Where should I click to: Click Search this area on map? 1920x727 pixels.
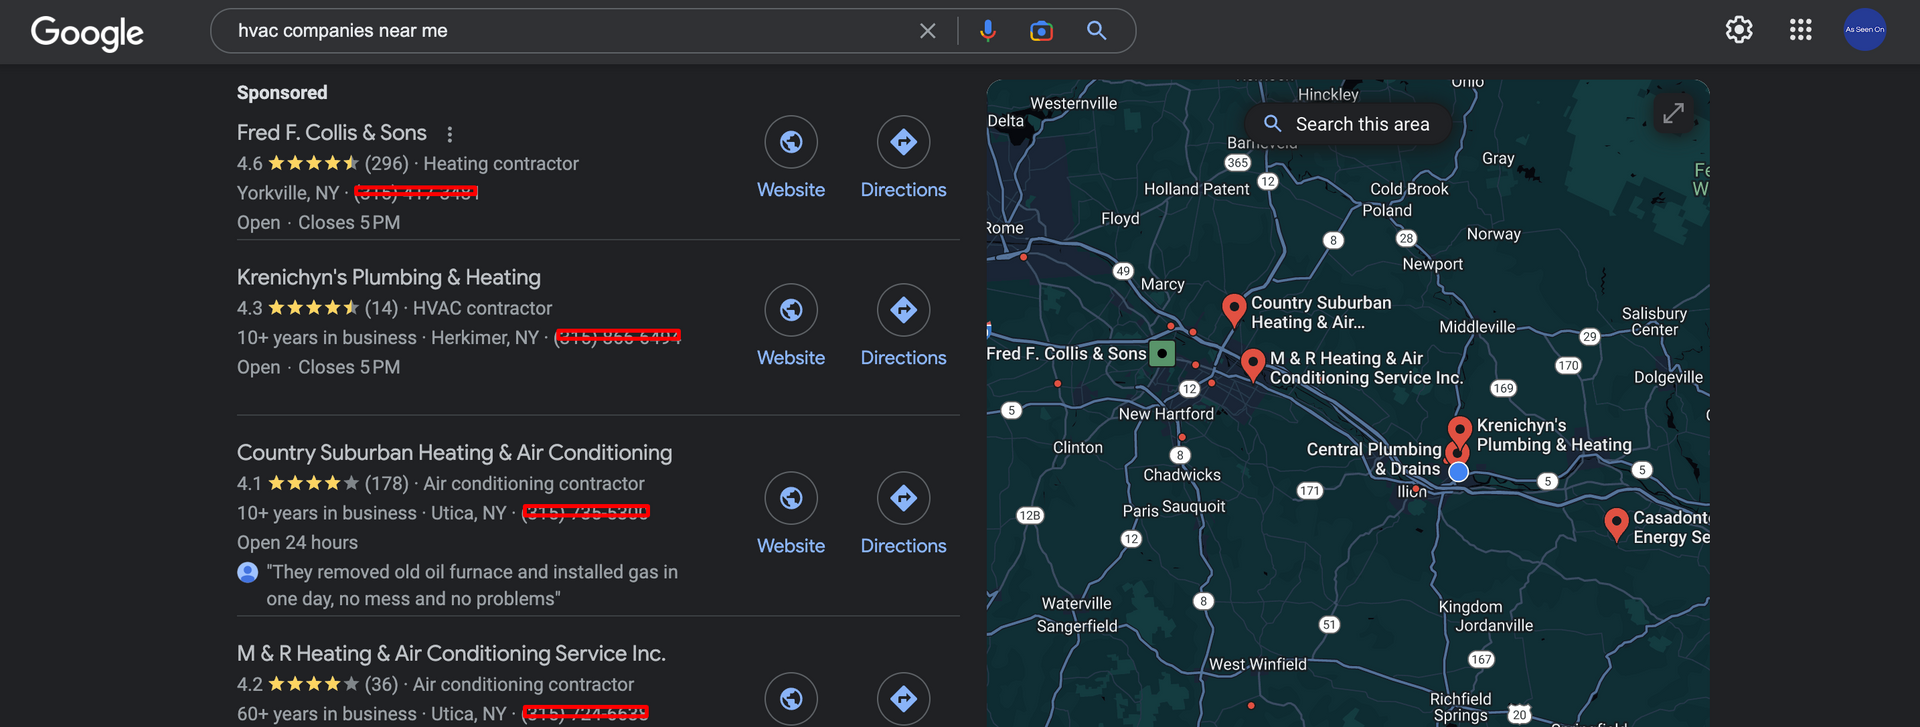(1347, 124)
